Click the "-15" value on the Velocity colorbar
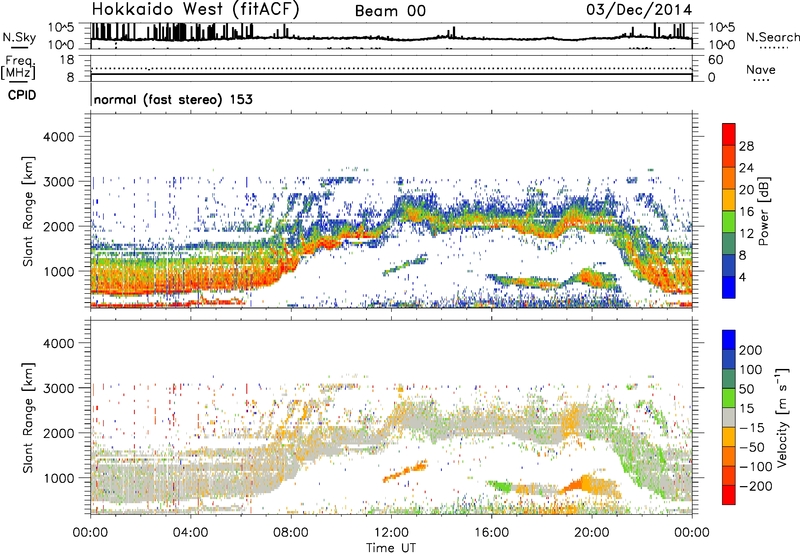This screenshot has height=554, width=800. click(x=752, y=428)
